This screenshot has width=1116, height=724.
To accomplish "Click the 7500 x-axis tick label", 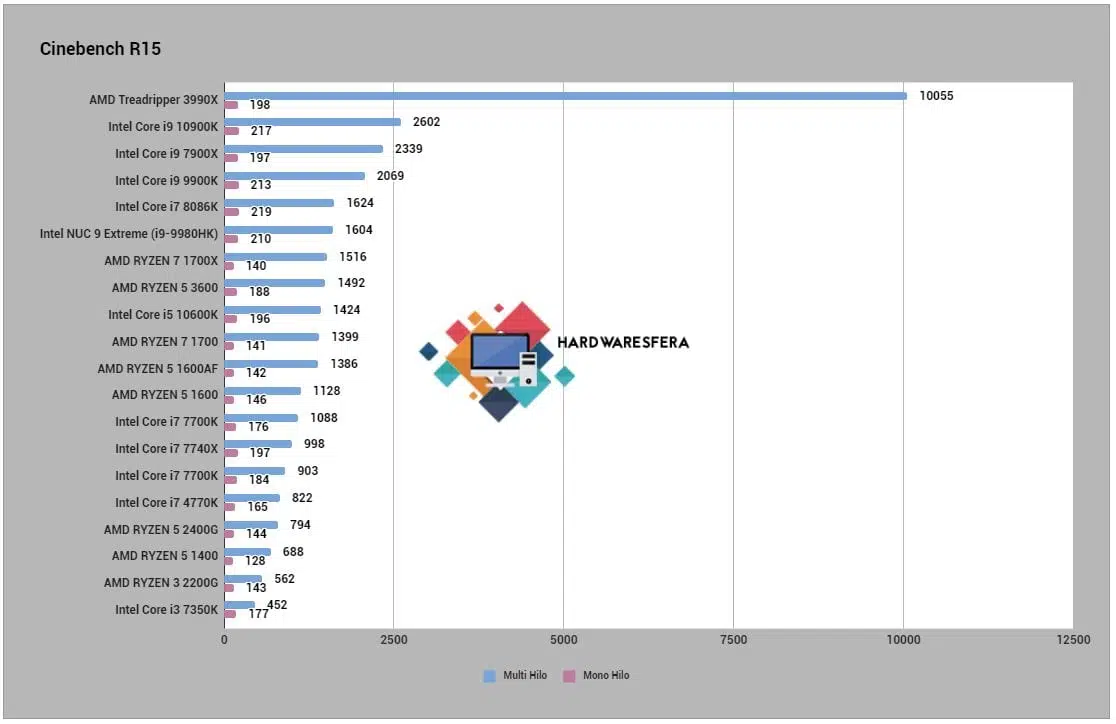I will [734, 639].
